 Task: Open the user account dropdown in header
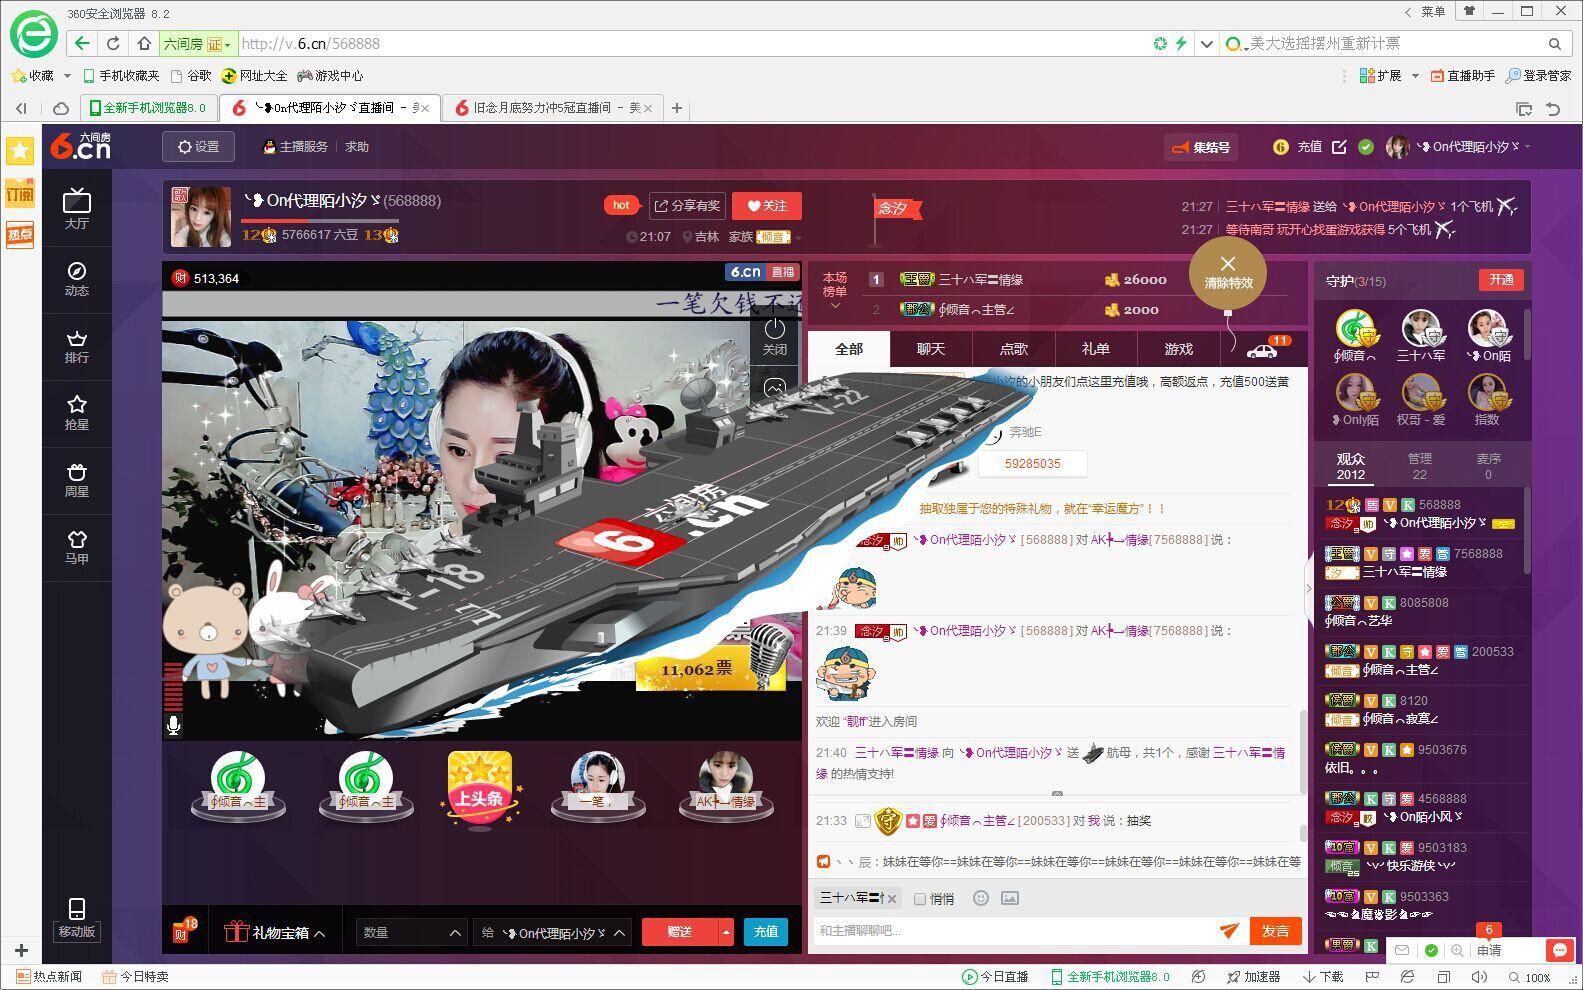(1528, 147)
